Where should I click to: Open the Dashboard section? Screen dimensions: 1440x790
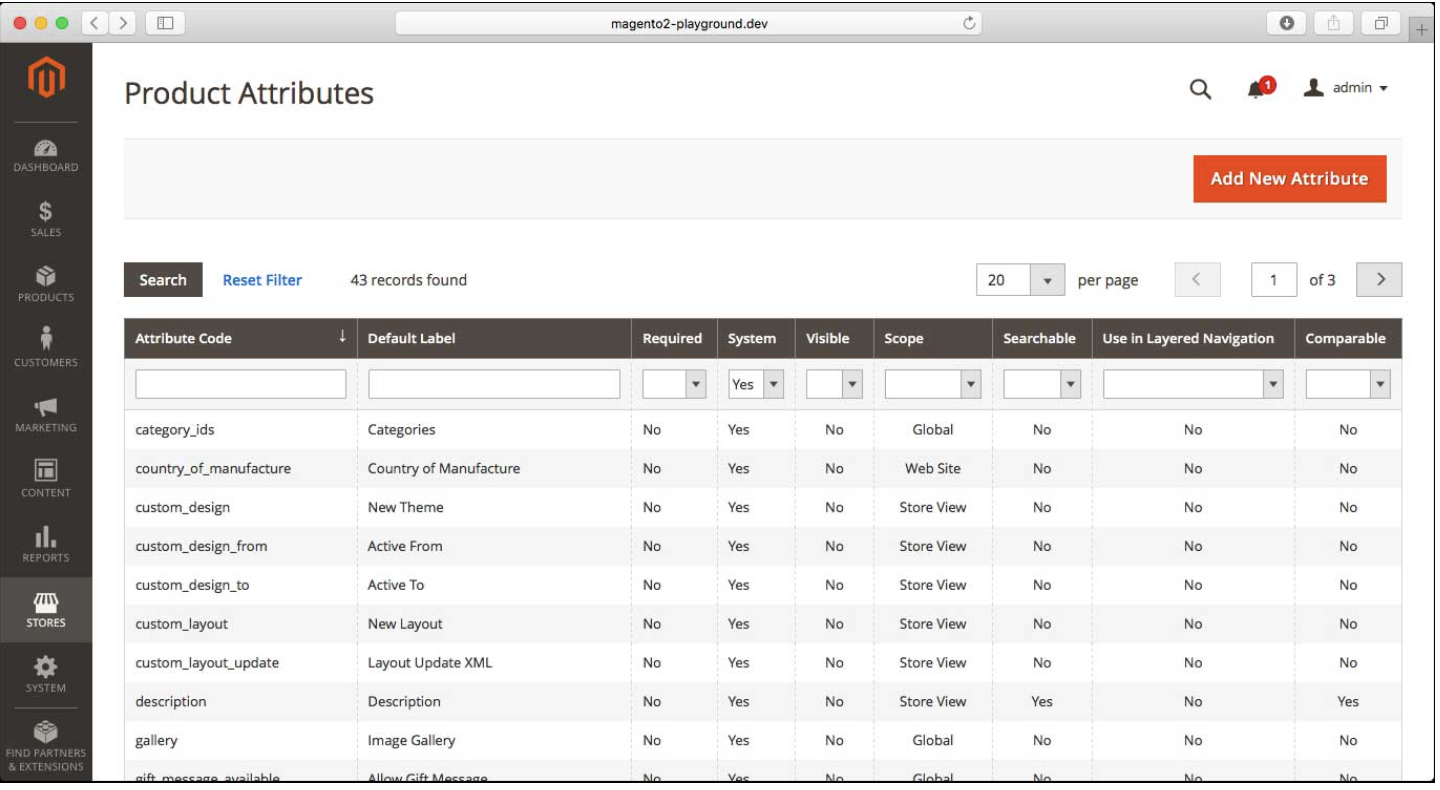[x=45, y=157]
